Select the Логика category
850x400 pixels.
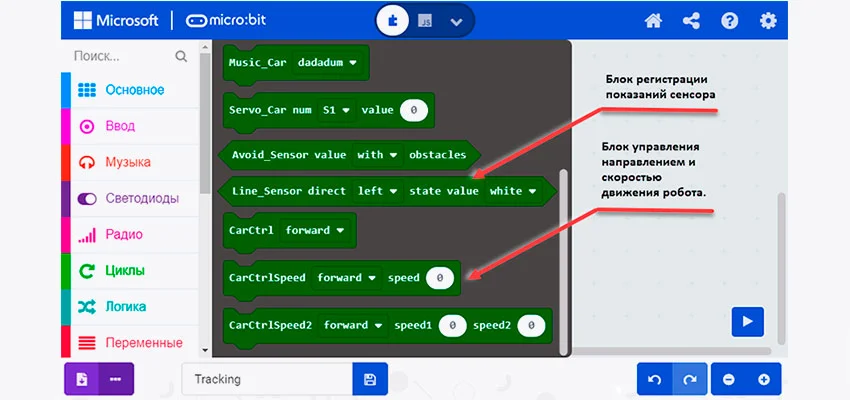coord(126,306)
